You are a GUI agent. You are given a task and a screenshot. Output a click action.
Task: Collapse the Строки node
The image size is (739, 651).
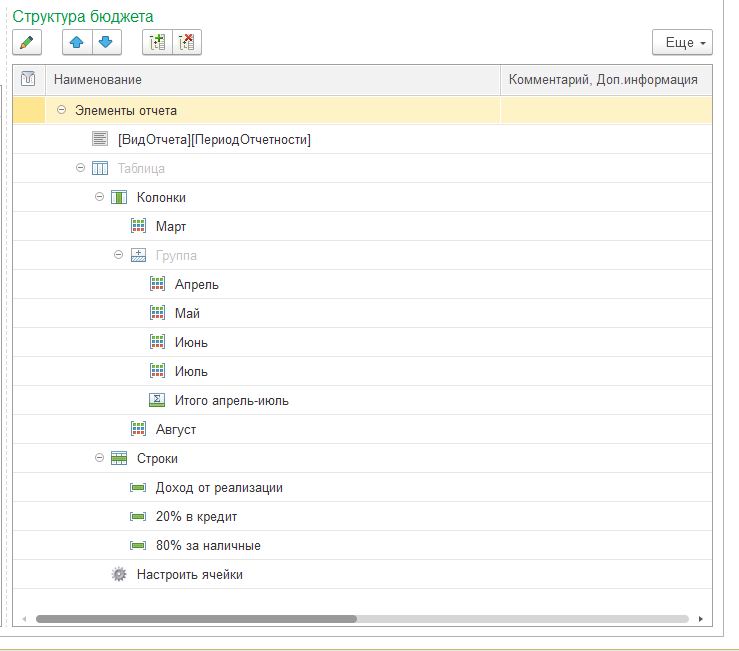(x=100, y=459)
